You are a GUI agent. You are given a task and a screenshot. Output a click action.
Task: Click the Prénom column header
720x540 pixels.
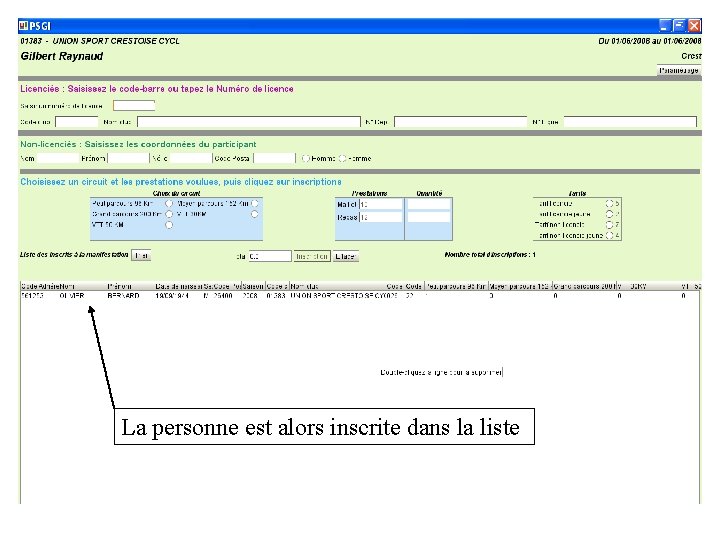point(130,286)
